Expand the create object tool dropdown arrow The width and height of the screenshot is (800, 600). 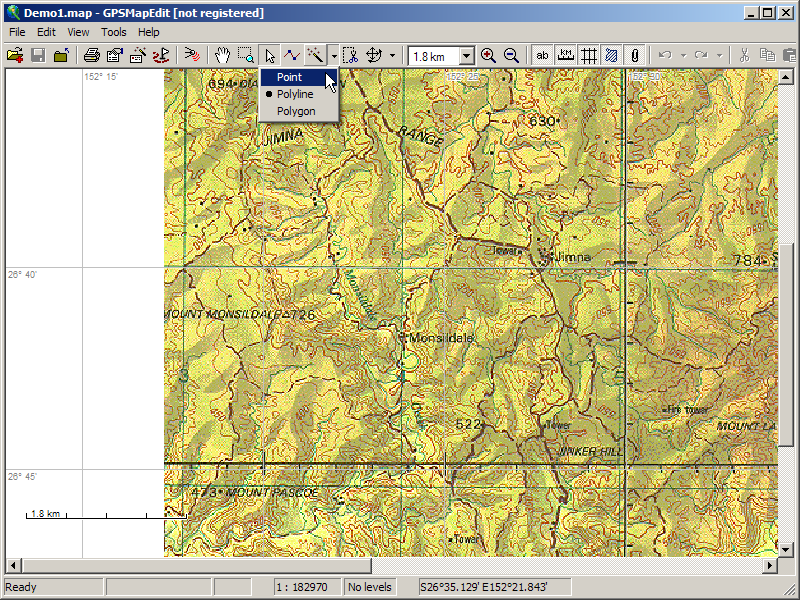point(333,55)
